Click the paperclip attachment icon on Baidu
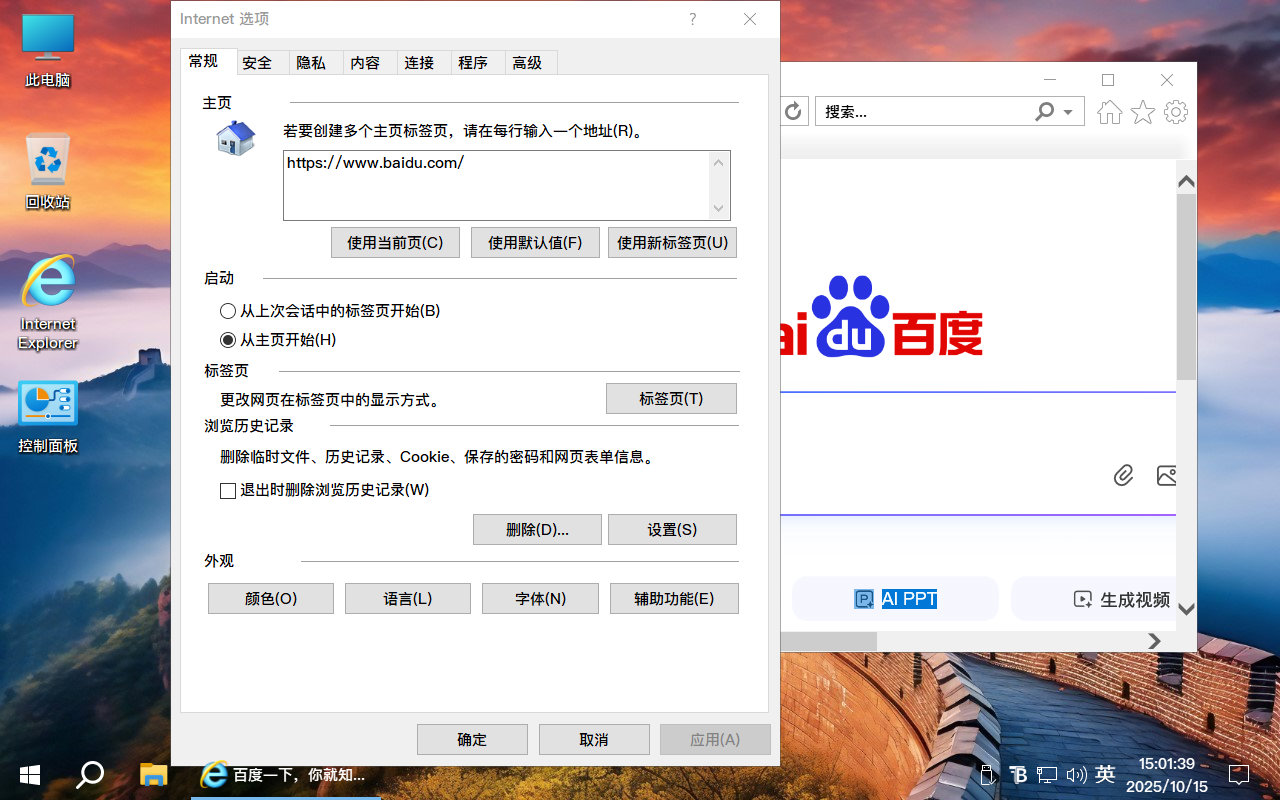This screenshot has width=1280, height=800. 1123,476
